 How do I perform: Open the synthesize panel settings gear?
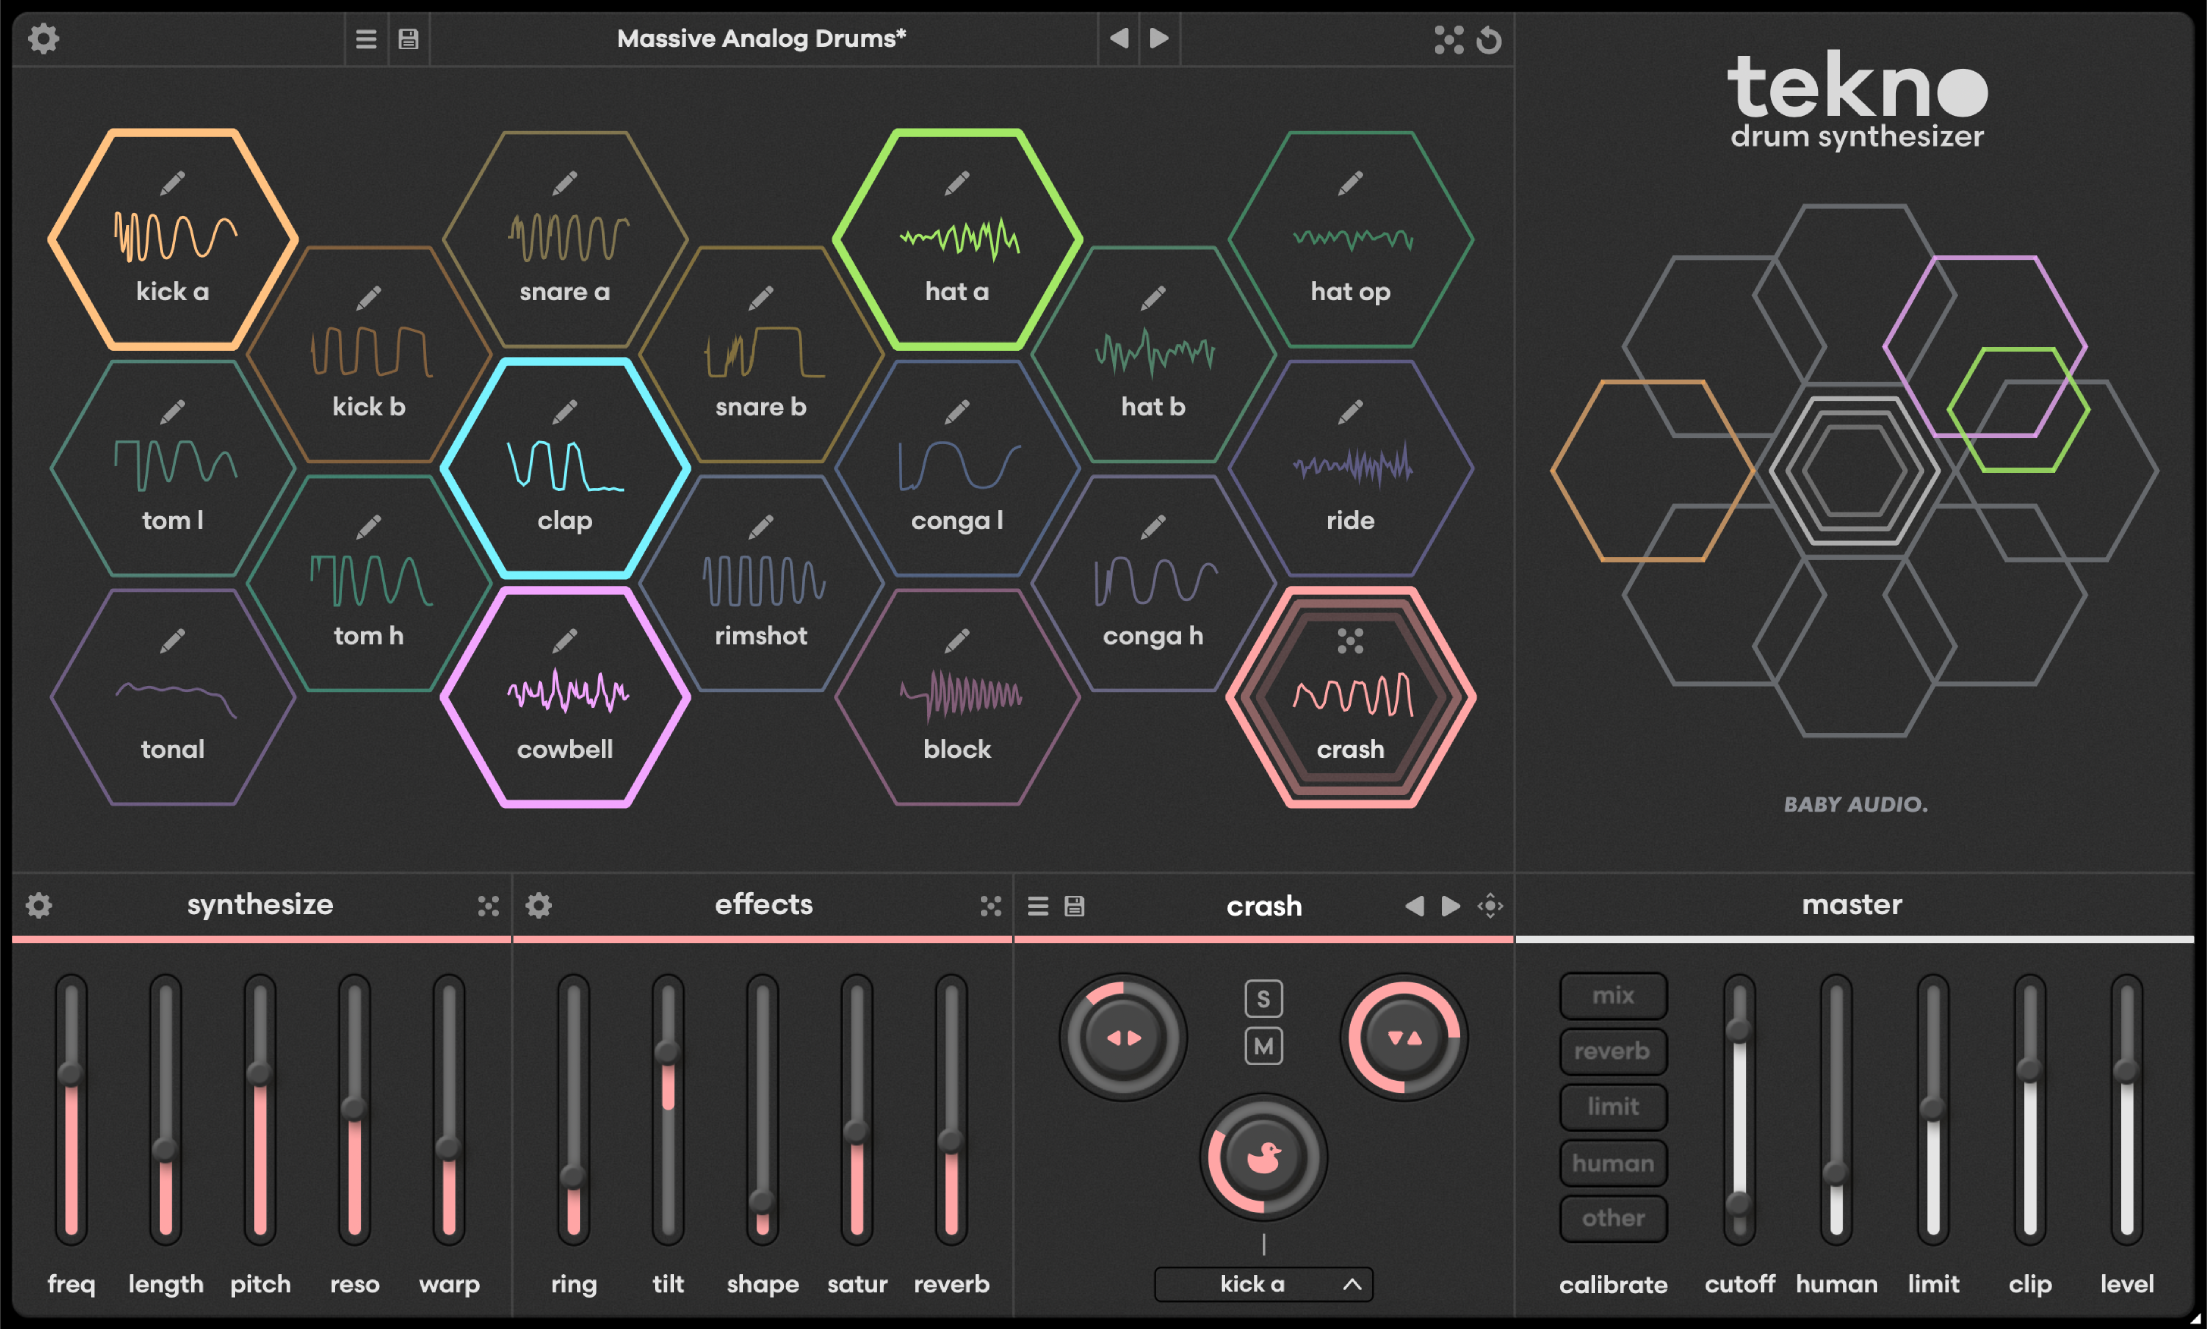pos(40,905)
